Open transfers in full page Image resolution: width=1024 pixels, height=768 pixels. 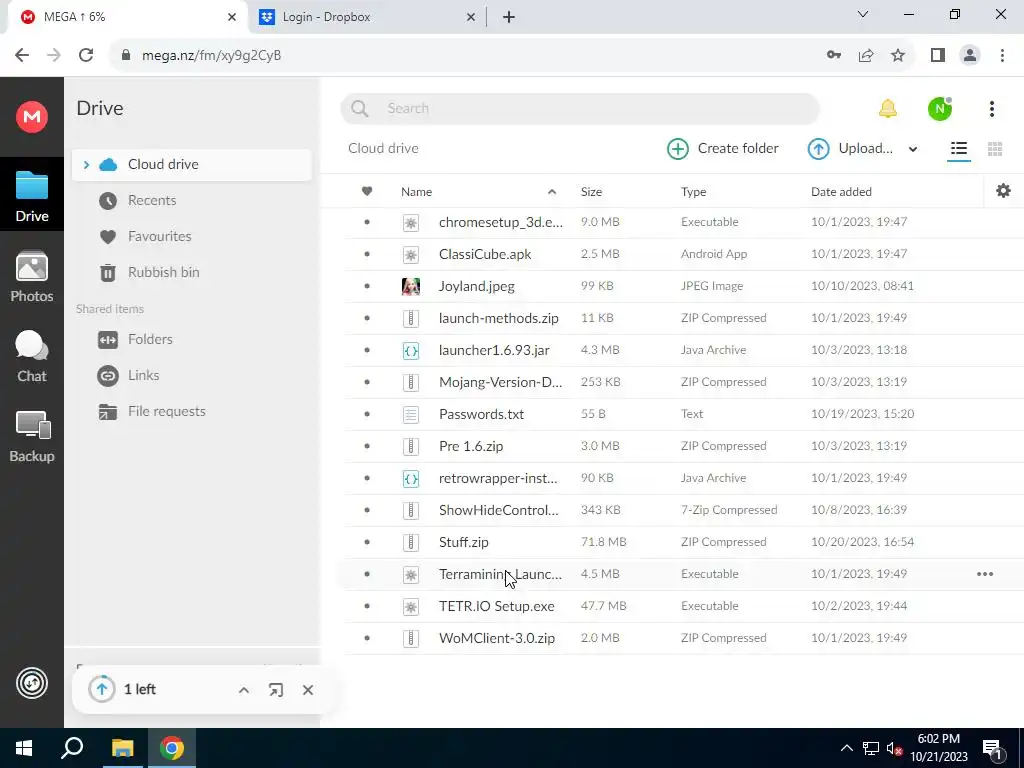click(276, 690)
